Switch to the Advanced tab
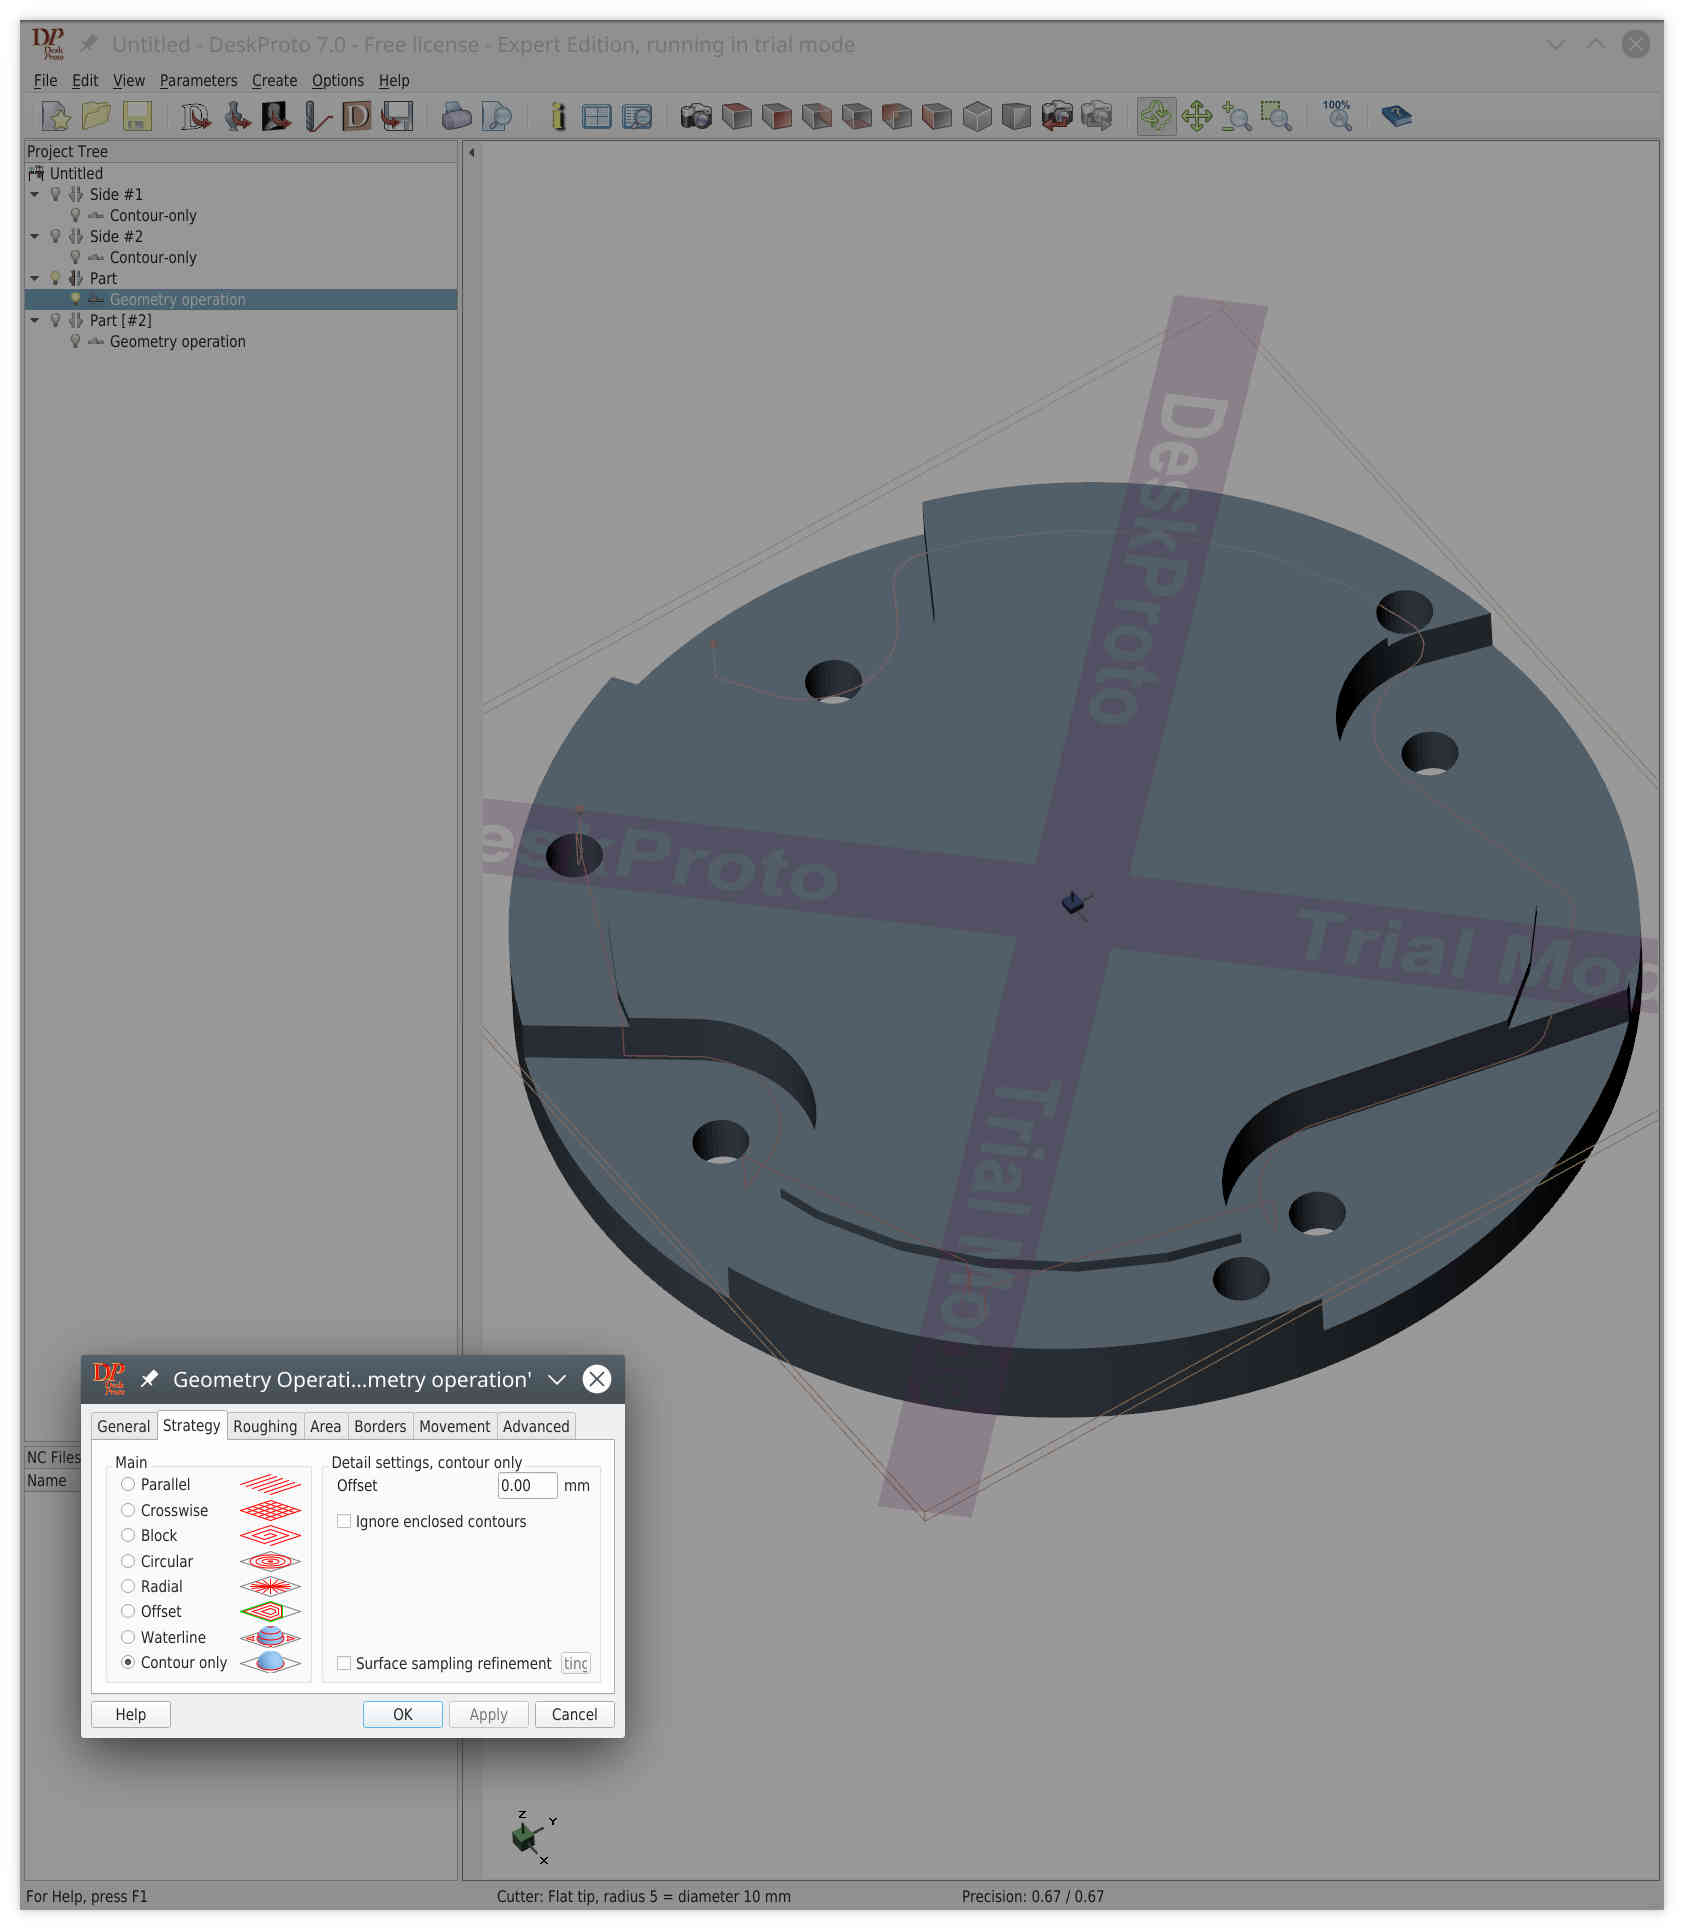The width and height of the screenshot is (1684, 1930). (x=536, y=1426)
